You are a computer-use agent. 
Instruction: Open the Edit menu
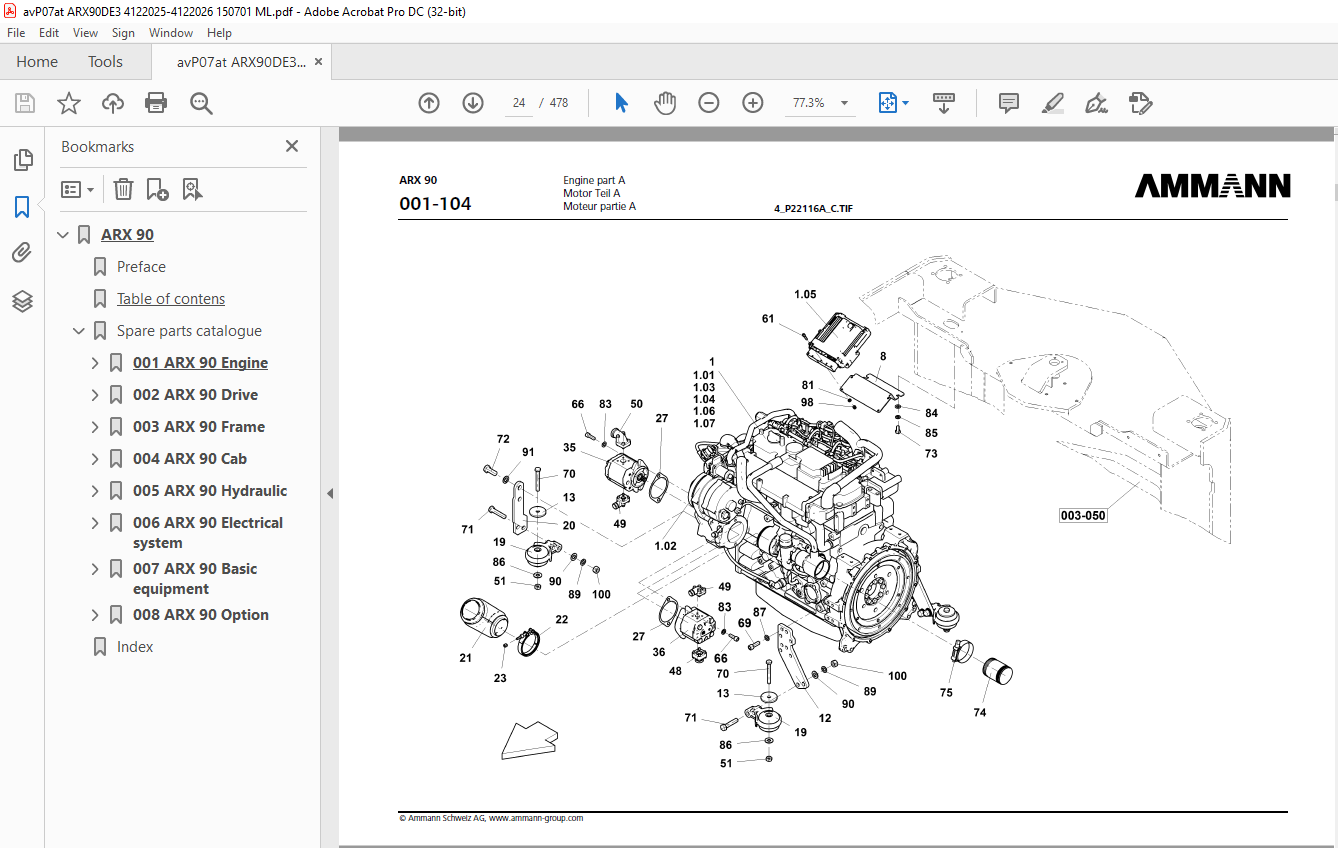49,33
